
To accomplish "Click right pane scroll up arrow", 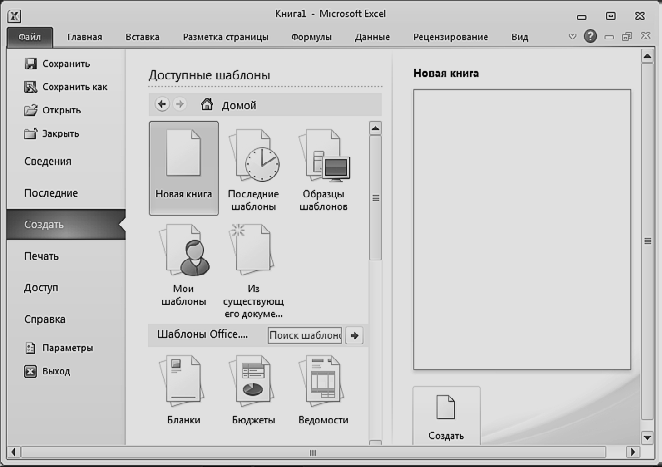I will [x=647, y=56].
